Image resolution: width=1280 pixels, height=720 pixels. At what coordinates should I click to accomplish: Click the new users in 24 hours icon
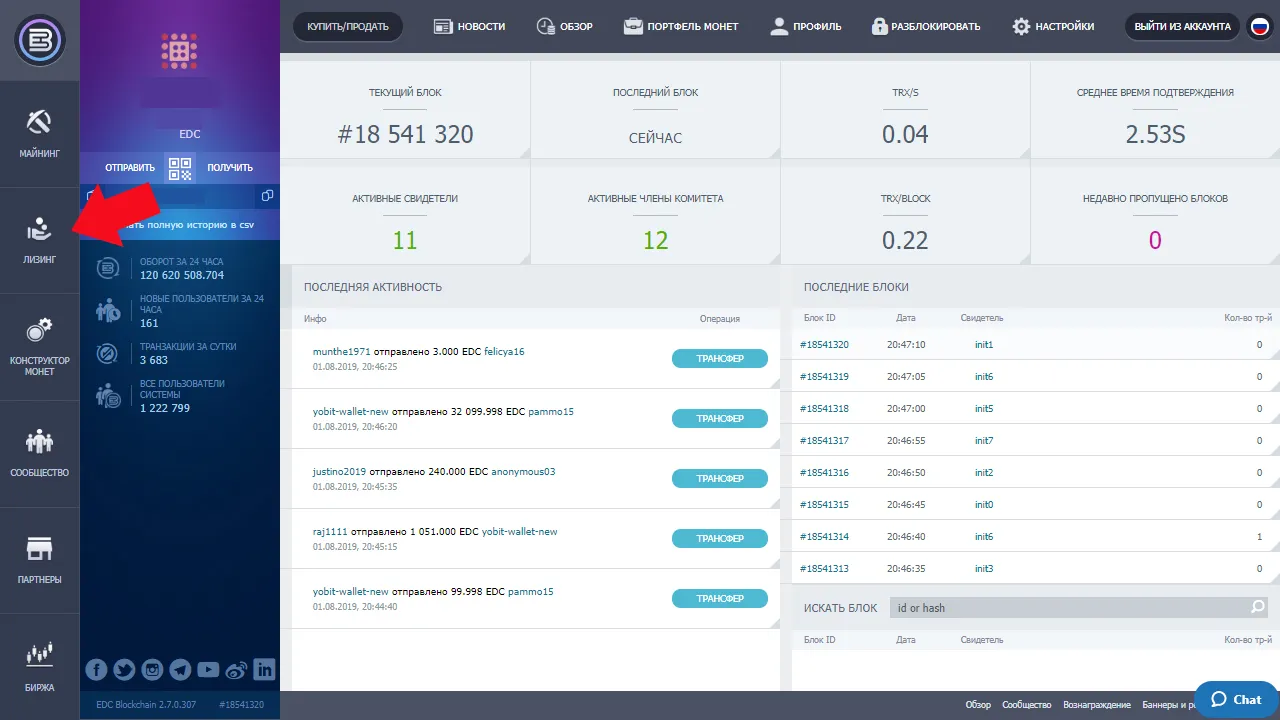click(x=107, y=310)
